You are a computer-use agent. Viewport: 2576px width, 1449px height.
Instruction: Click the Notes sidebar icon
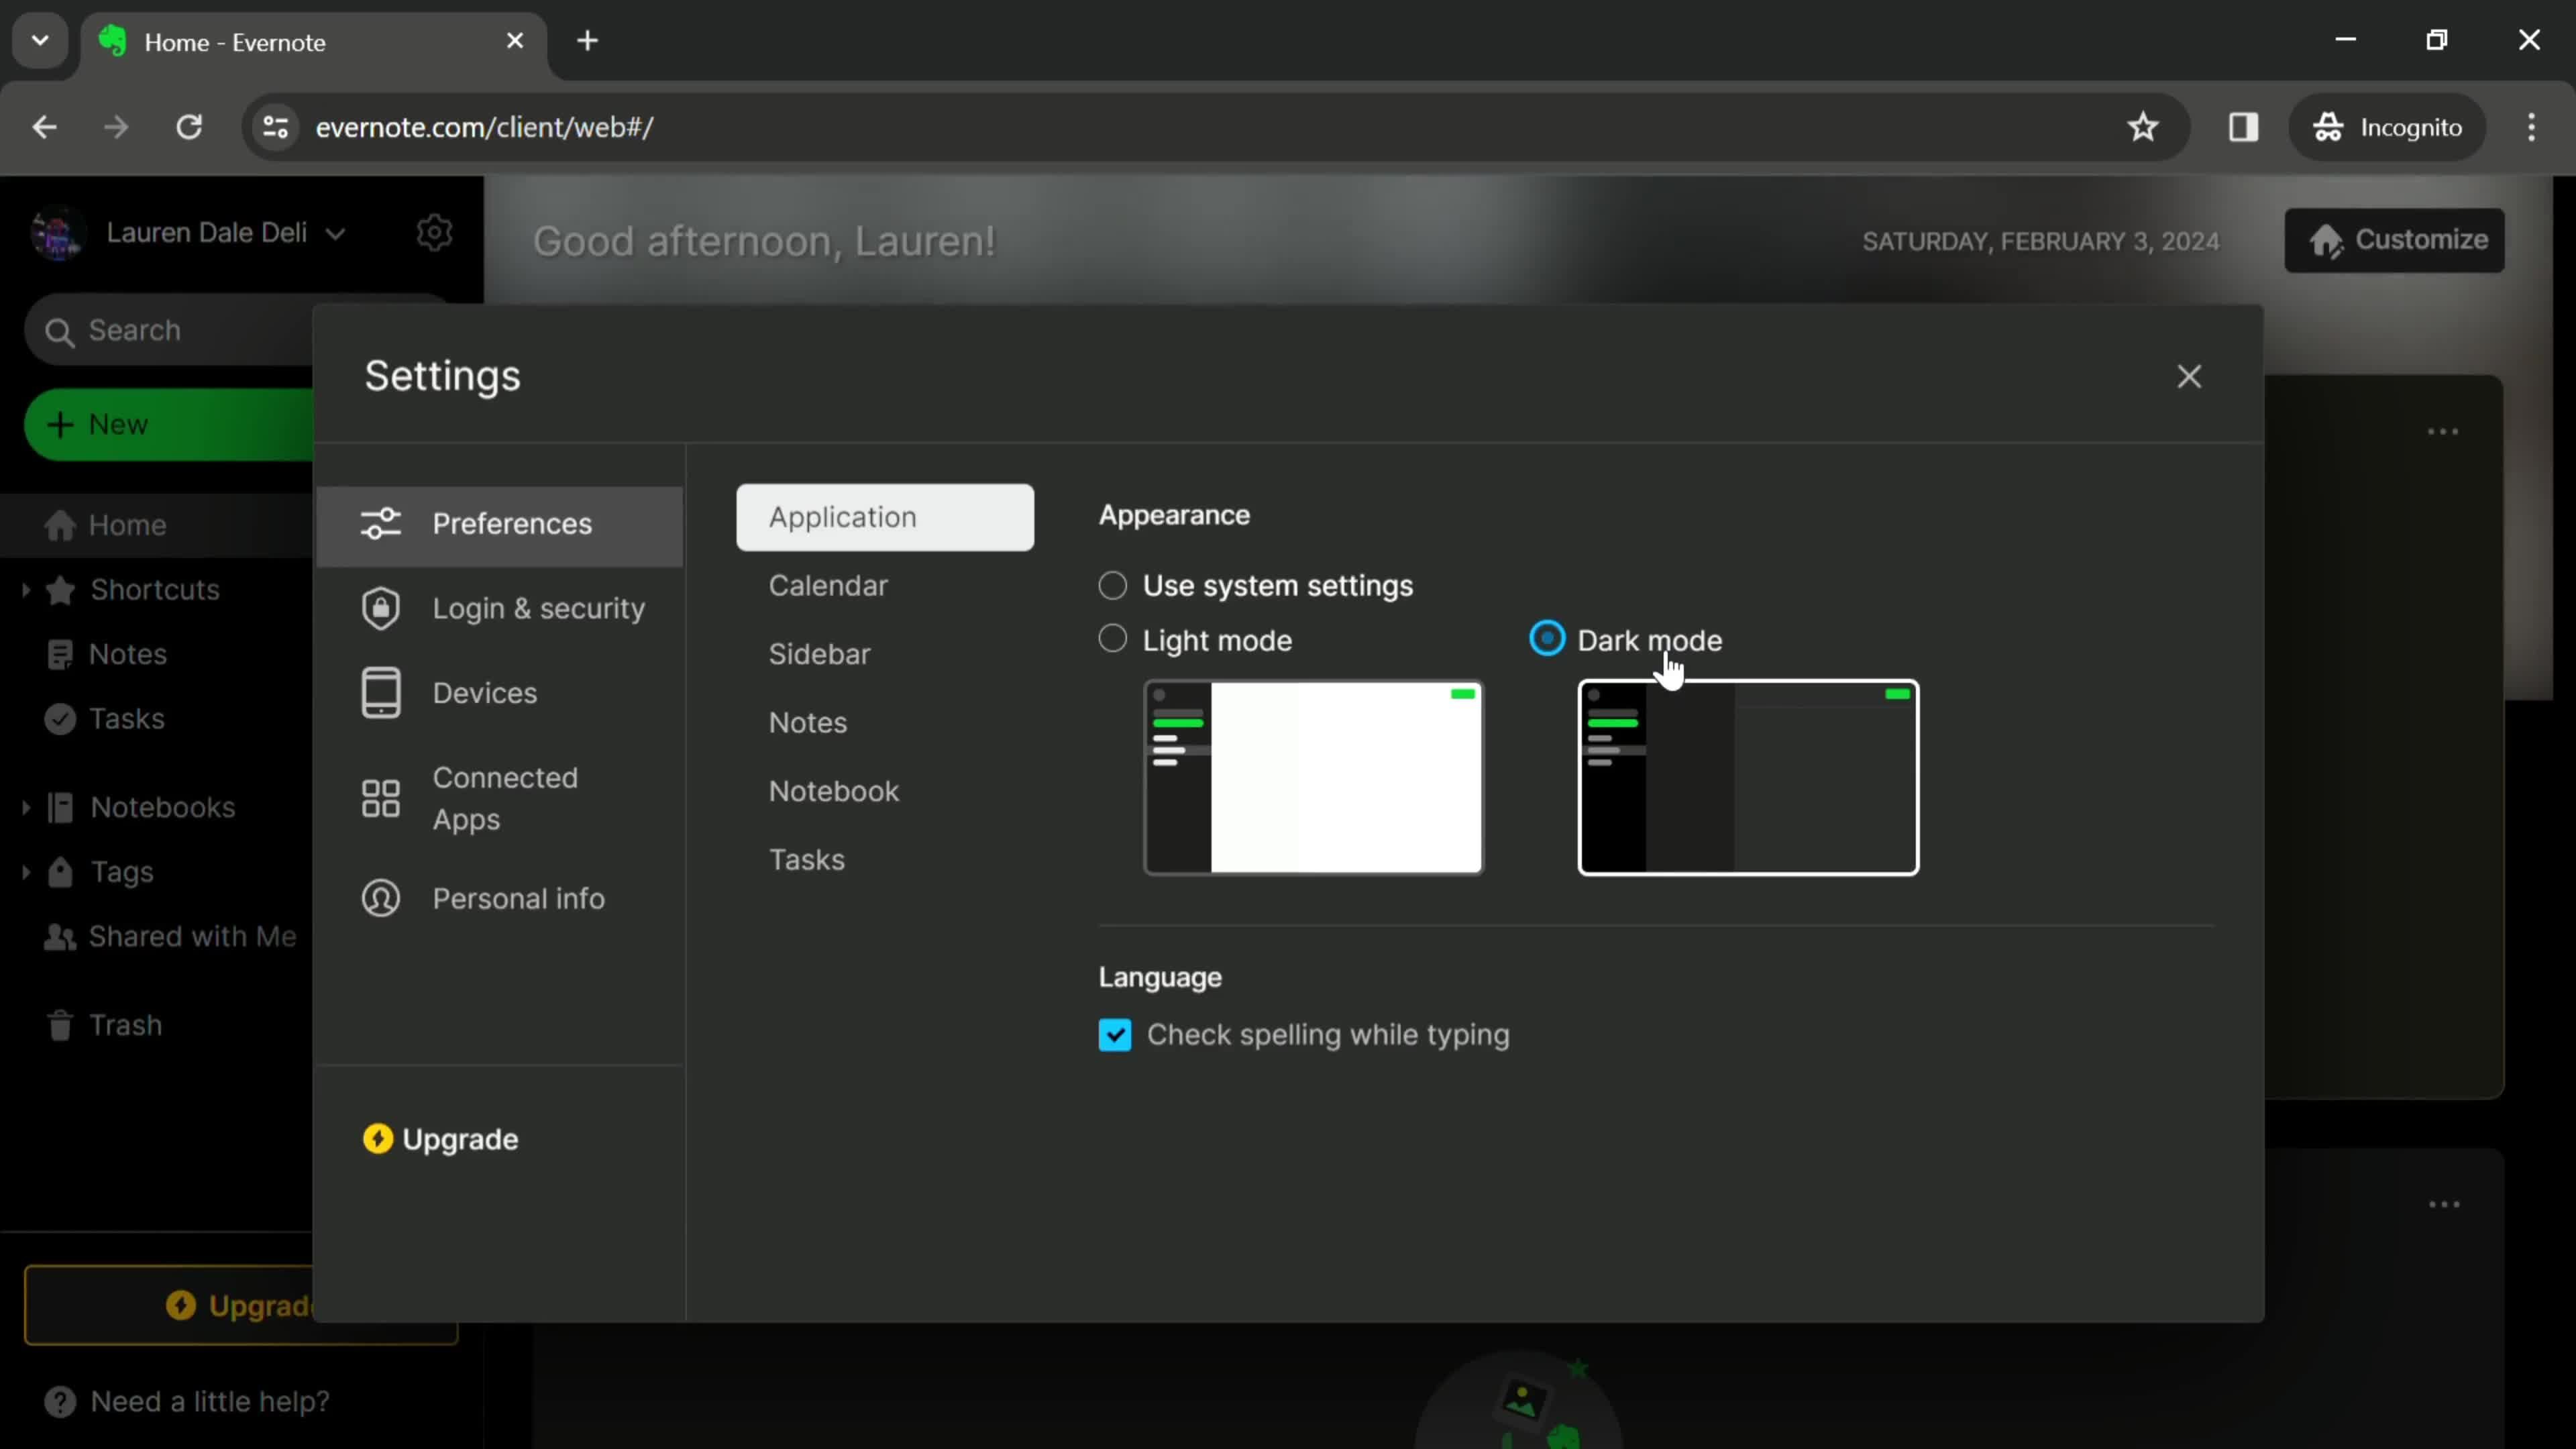pos(60,653)
